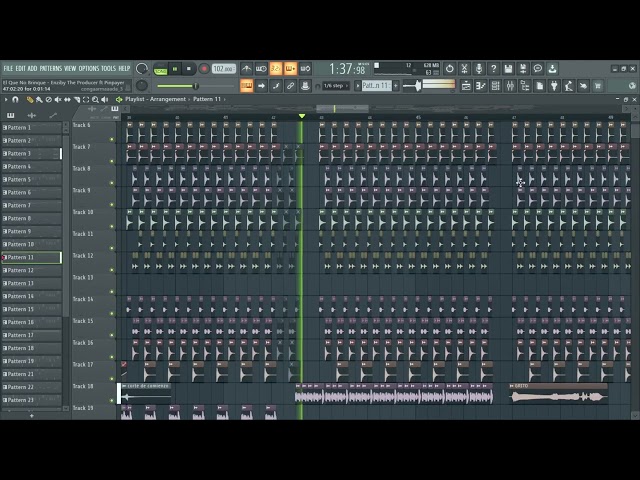The width and height of the screenshot is (640, 480).
Task: Mute Track 16 using its green dot
Action: click(112, 357)
